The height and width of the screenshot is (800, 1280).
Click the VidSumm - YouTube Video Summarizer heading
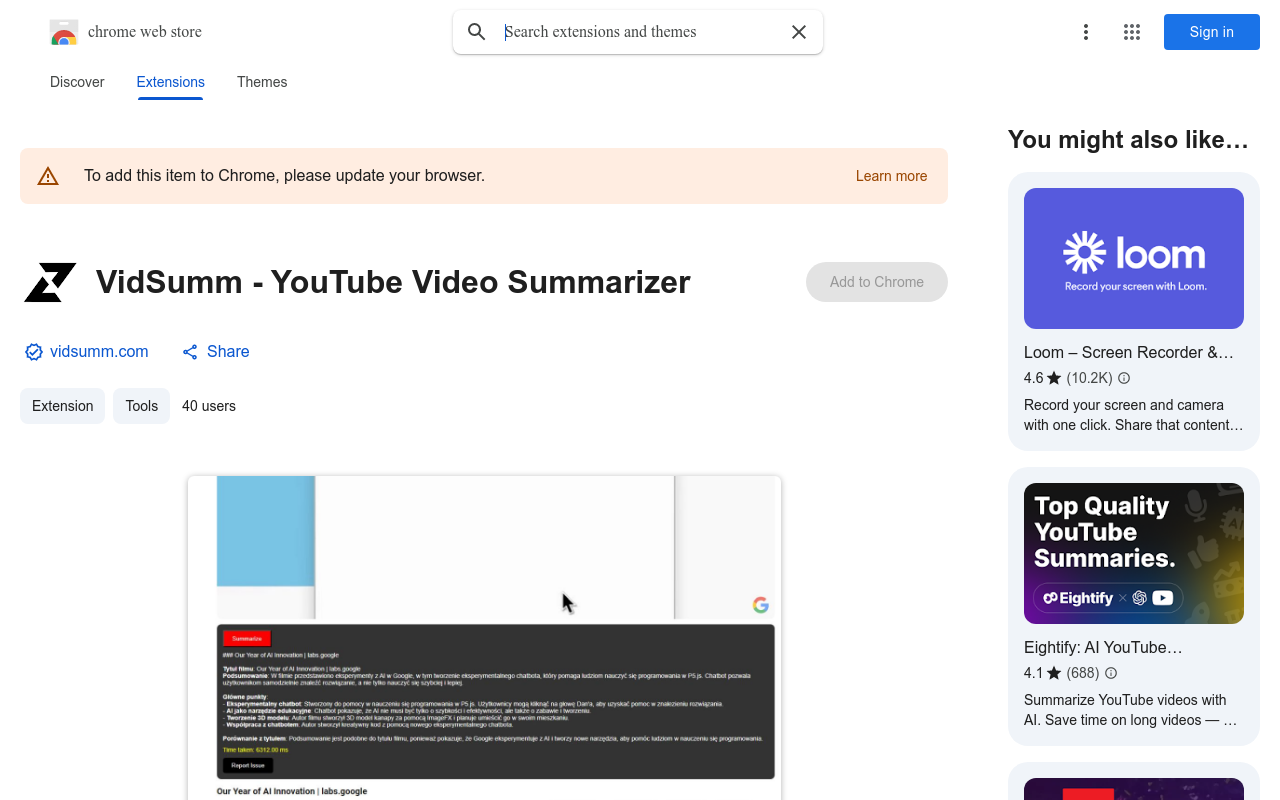click(x=393, y=282)
